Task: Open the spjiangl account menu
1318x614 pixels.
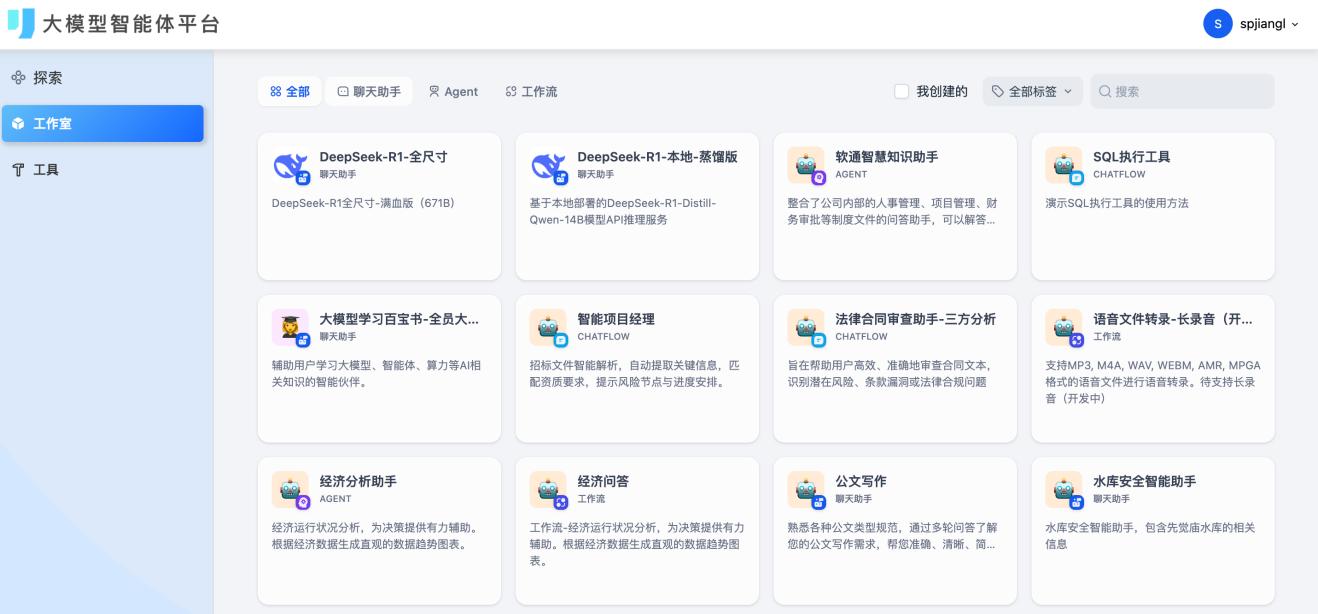Action: tap(1255, 23)
